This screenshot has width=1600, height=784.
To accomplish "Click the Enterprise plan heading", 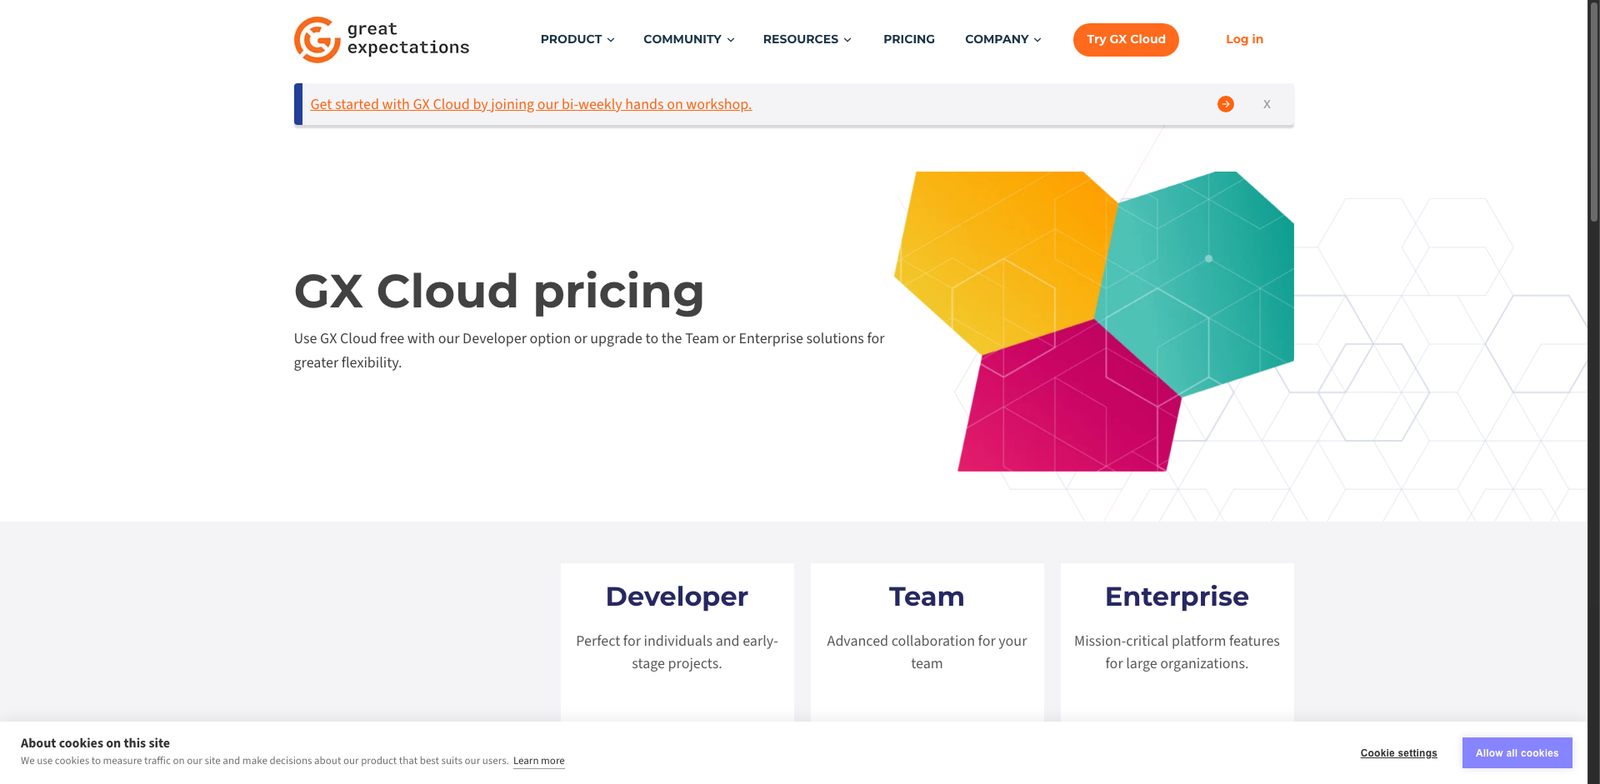I will pos(1177,596).
